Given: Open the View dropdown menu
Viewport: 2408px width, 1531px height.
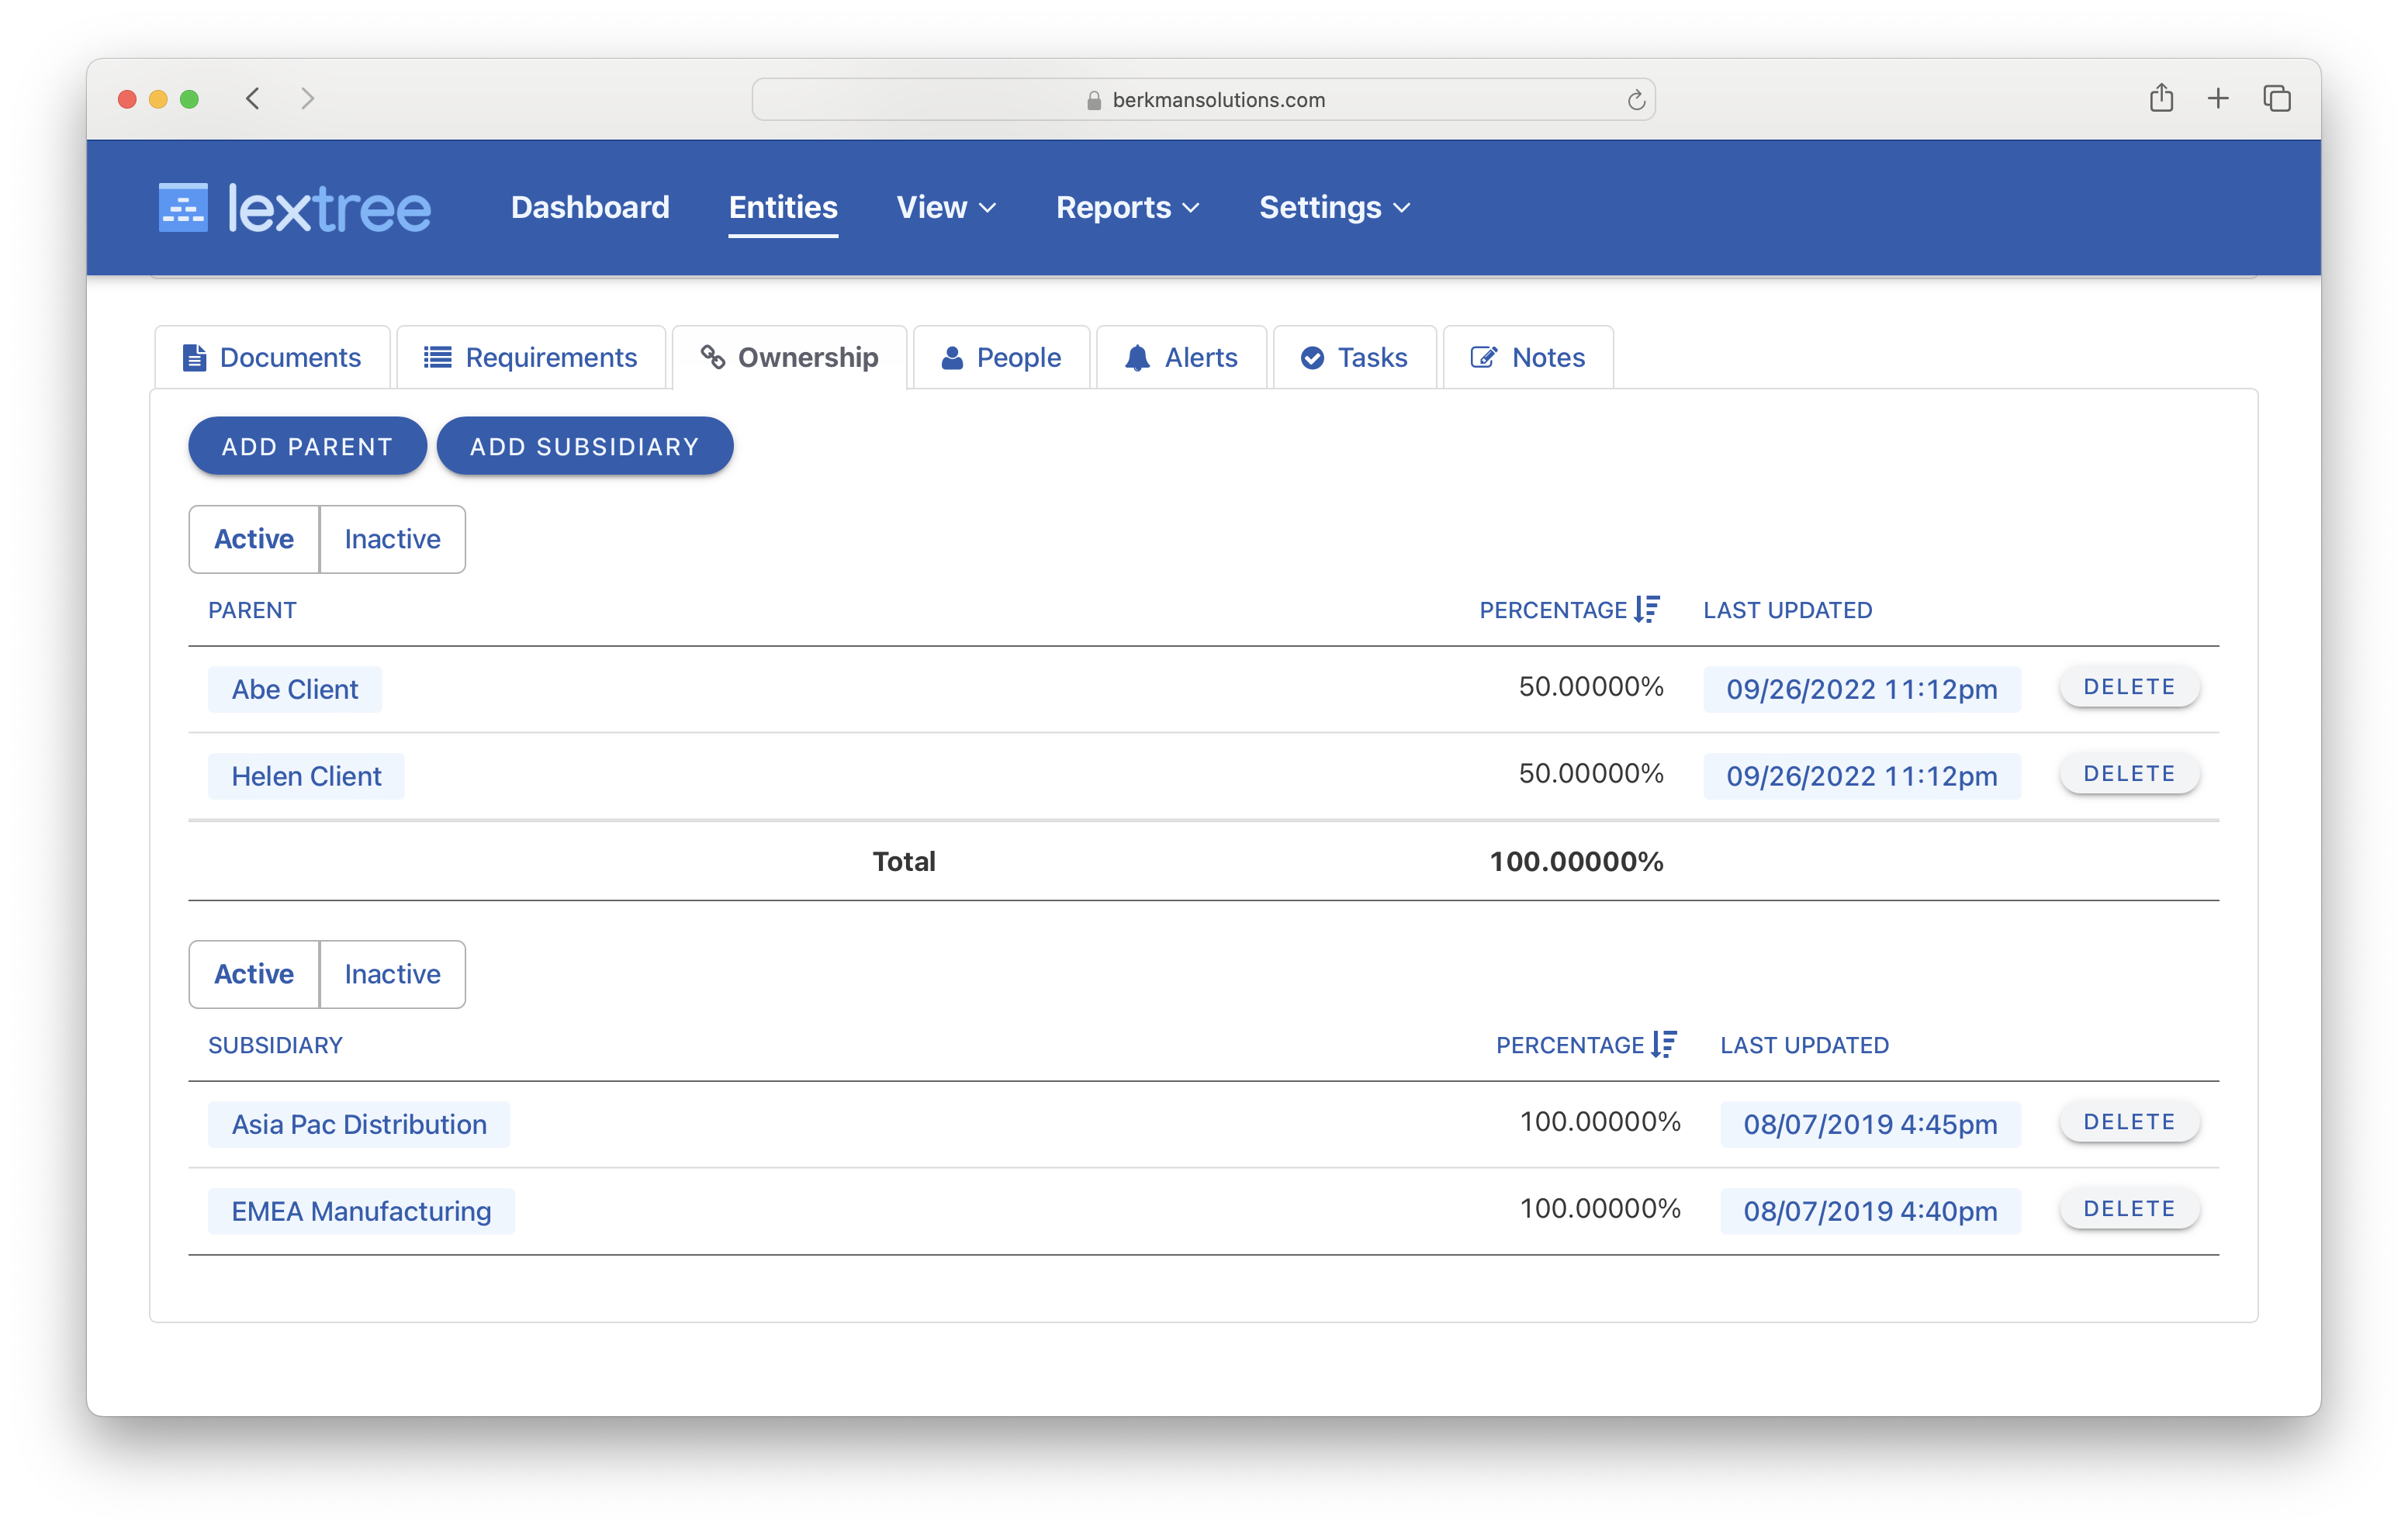Looking at the screenshot, I should [944, 208].
